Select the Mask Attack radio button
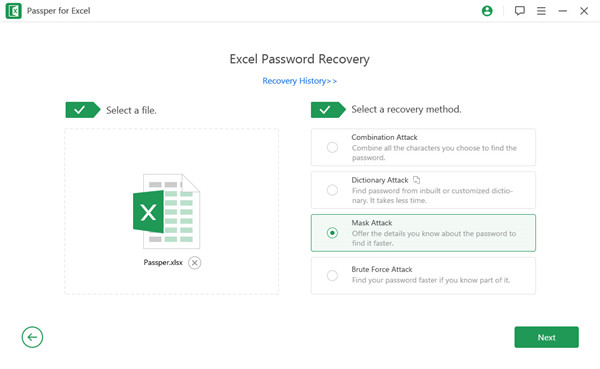Screen dimensions: 600x369 (x=332, y=233)
